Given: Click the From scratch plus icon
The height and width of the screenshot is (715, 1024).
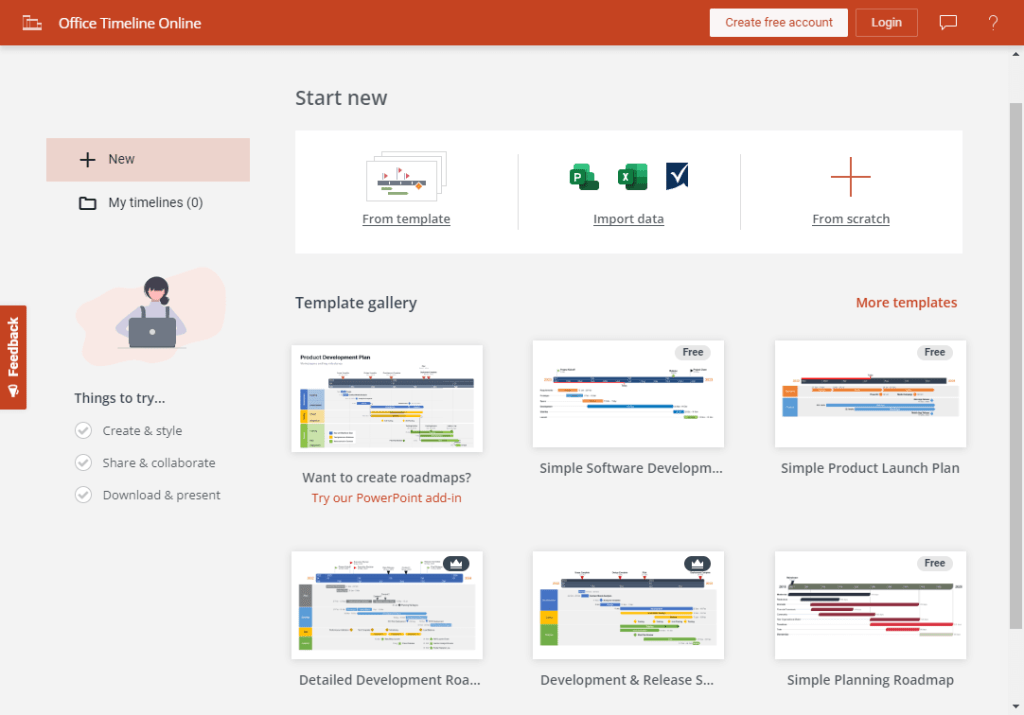Looking at the screenshot, I should coord(850,176).
